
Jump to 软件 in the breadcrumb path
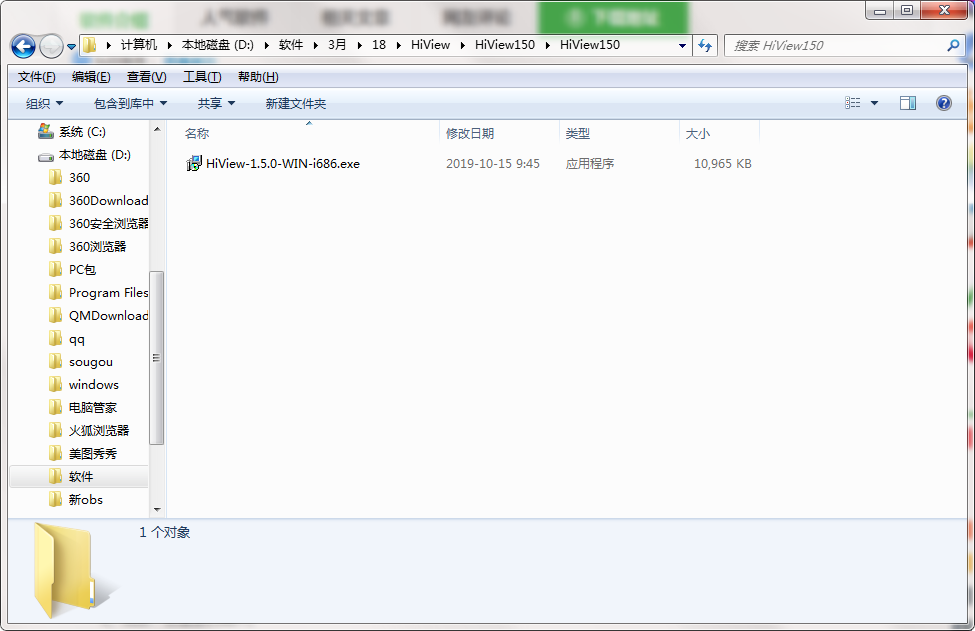coord(291,45)
